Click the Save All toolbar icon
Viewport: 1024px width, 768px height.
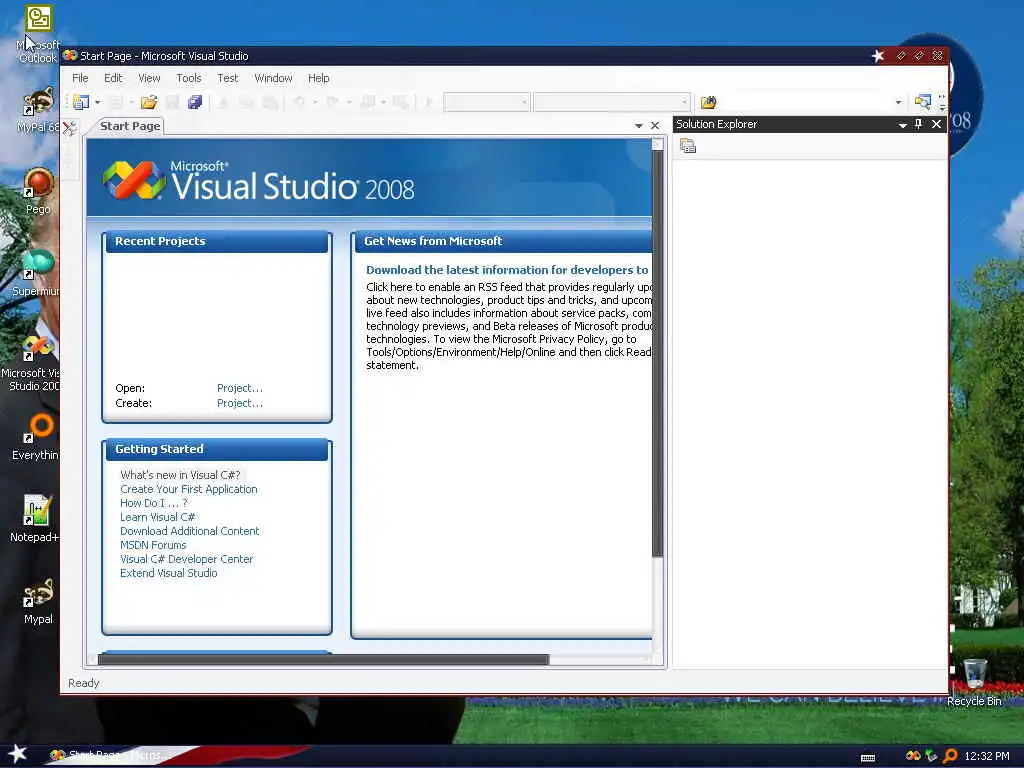coord(195,102)
